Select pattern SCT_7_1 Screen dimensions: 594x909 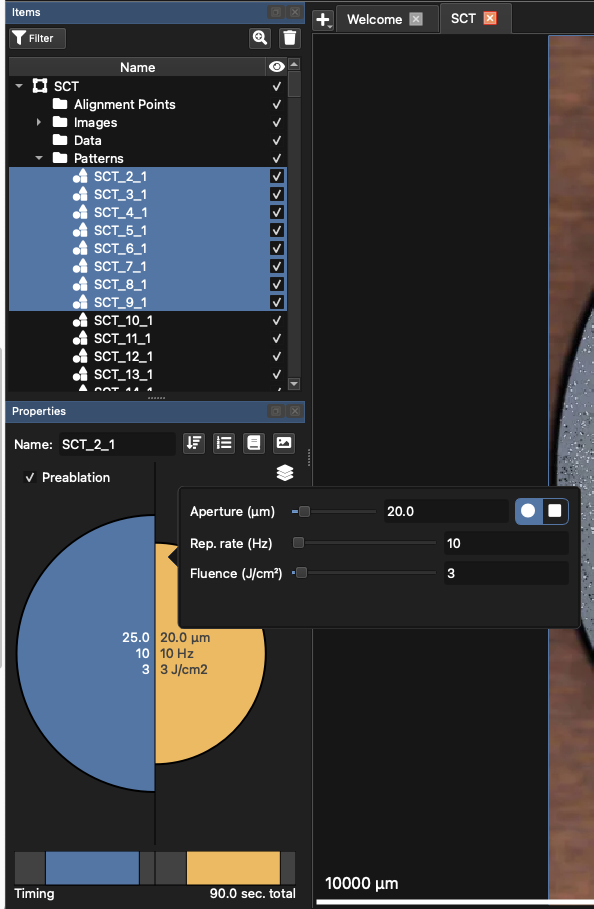121,266
